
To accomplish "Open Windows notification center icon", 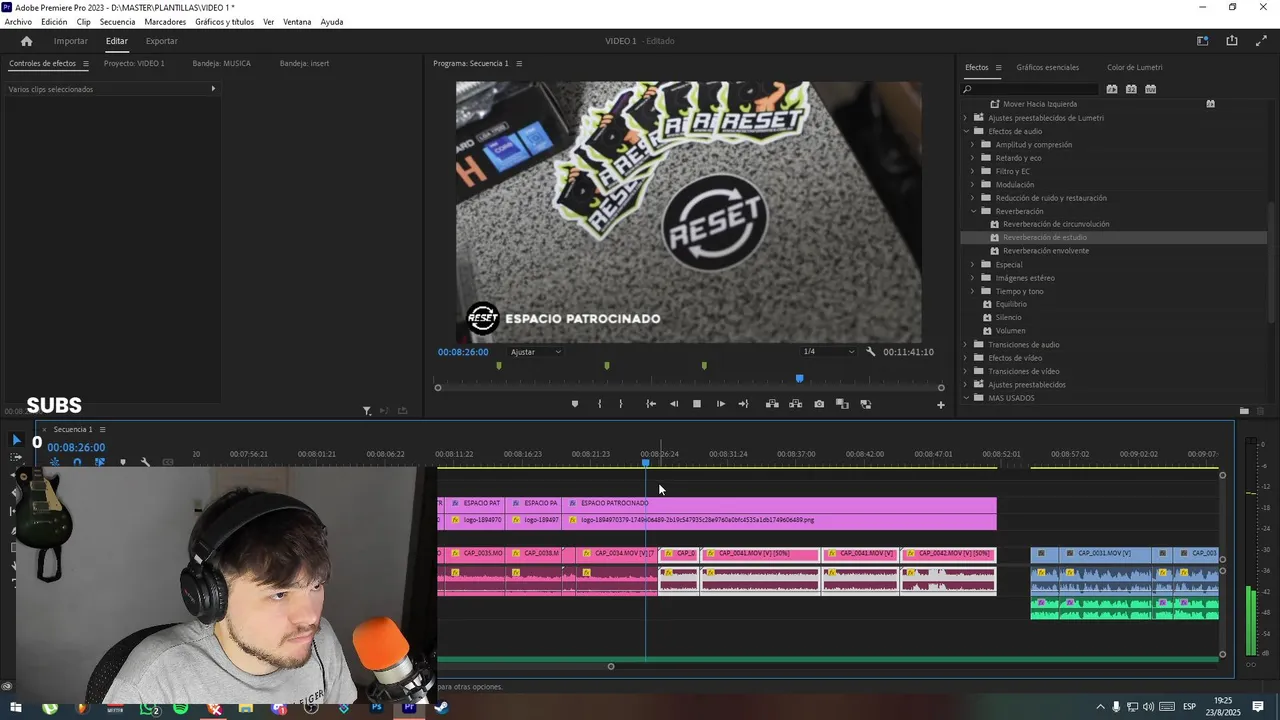I will pyautogui.click(x=1259, y=707).
